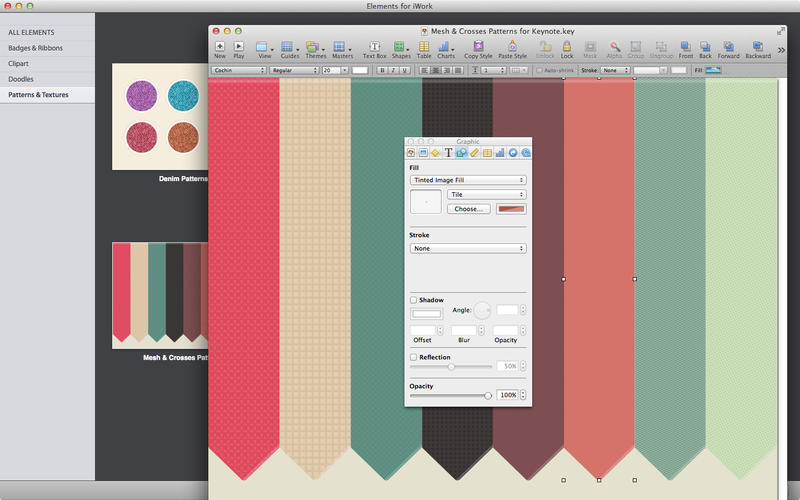Click the red tint color swatch
Image resolution: width=800 pixels, height=500 pixels.
pyautogui.click(x=511, y=209)
